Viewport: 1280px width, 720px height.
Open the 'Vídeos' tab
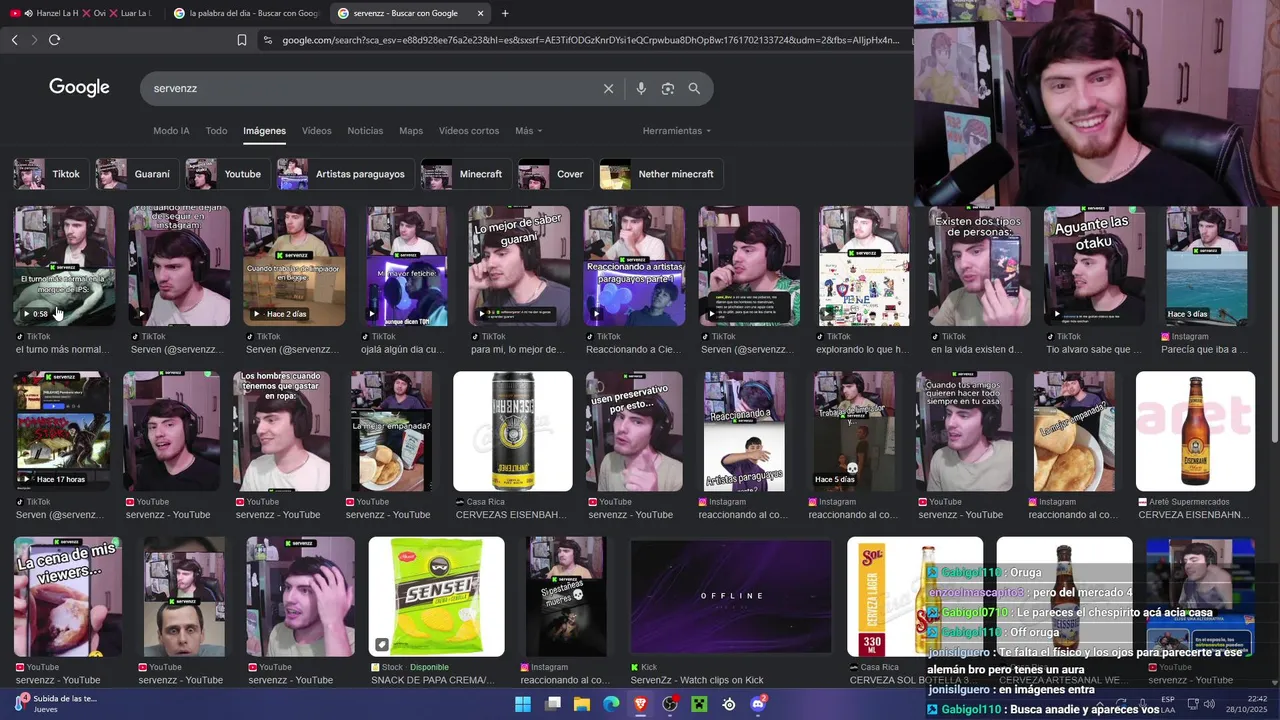click(x=316, y=131)
